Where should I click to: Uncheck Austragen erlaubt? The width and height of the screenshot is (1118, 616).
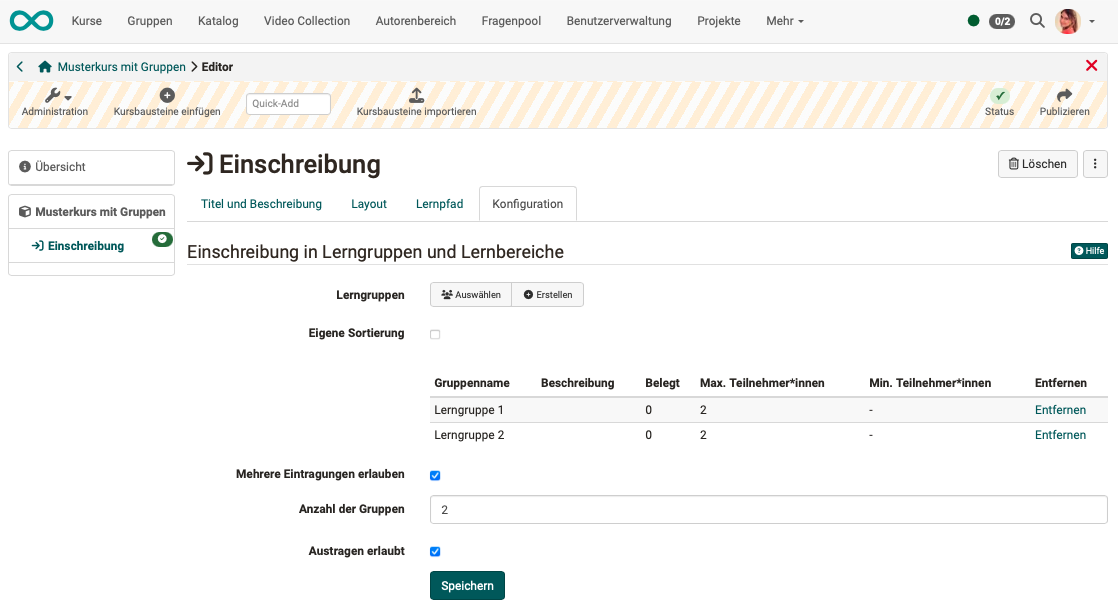click(435, 551)
